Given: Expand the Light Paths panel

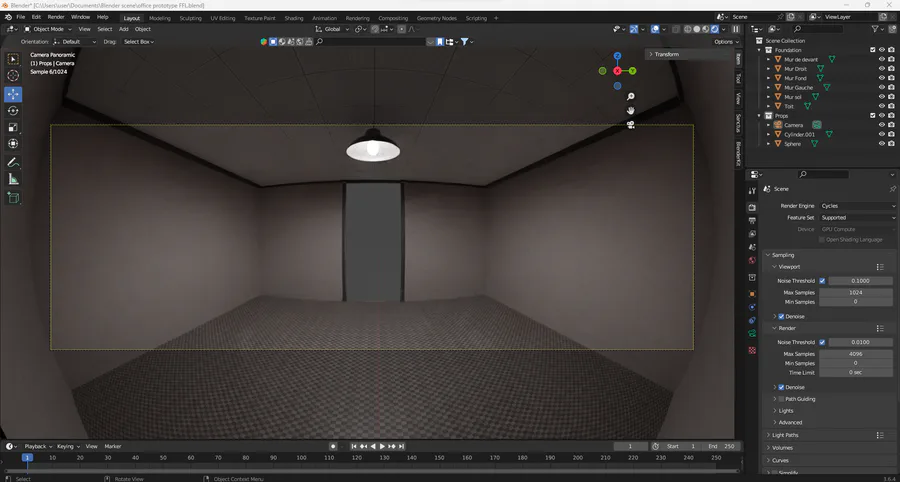Looking at the screenshot, I should 768,436.
